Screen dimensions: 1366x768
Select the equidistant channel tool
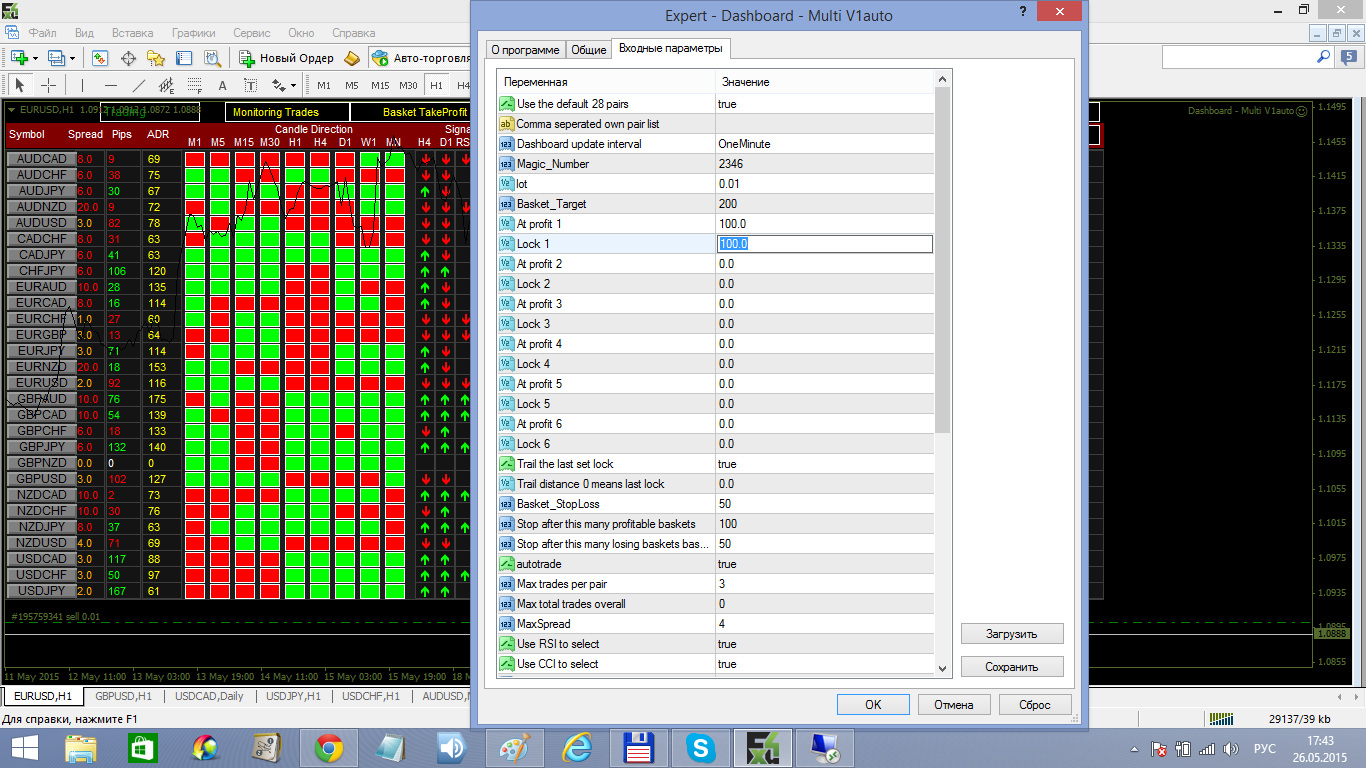pos(167,85)
